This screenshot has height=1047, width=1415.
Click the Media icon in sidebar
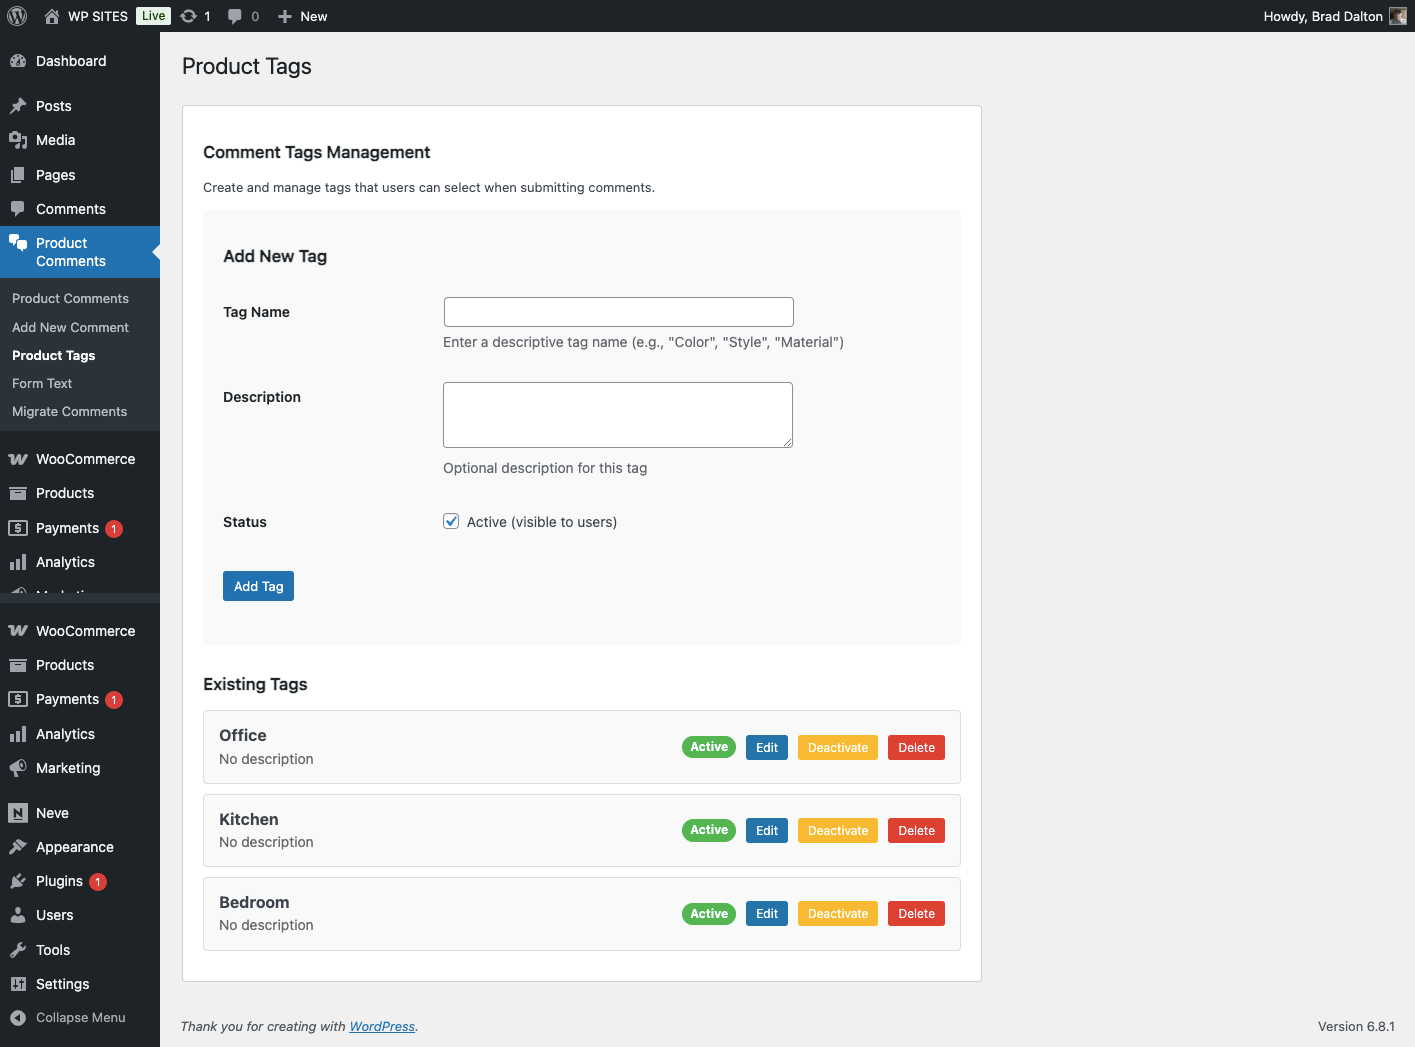(x=18, y=140)
